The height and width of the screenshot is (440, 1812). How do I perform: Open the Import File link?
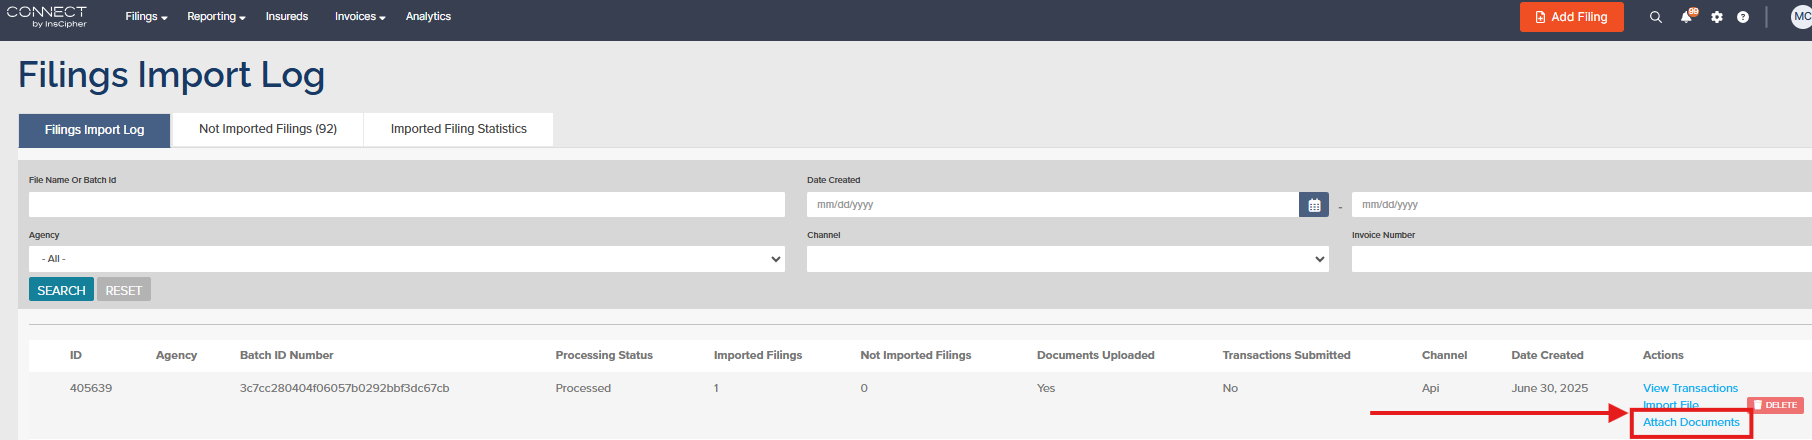(x=1670, y=405)
